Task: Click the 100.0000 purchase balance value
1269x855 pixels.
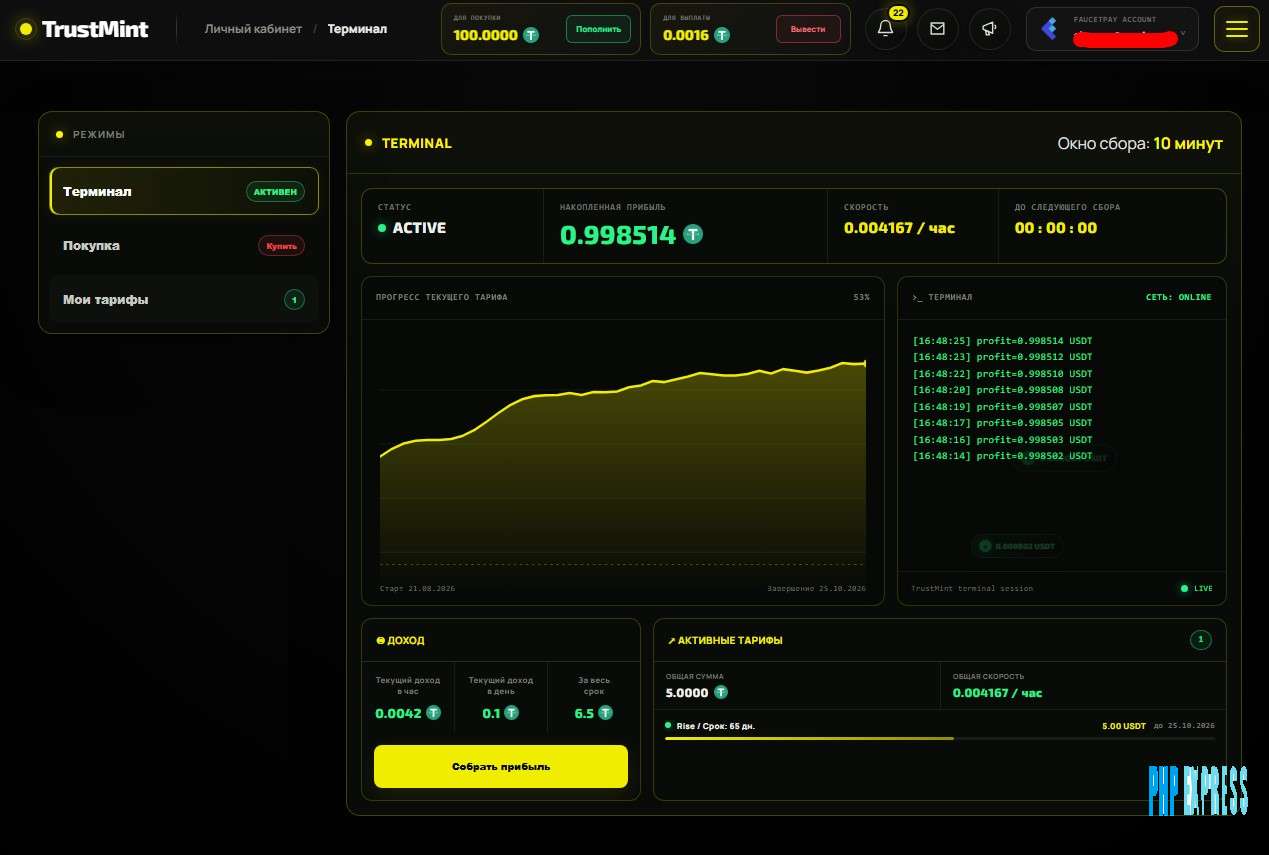Action: (x=485, y=35)
